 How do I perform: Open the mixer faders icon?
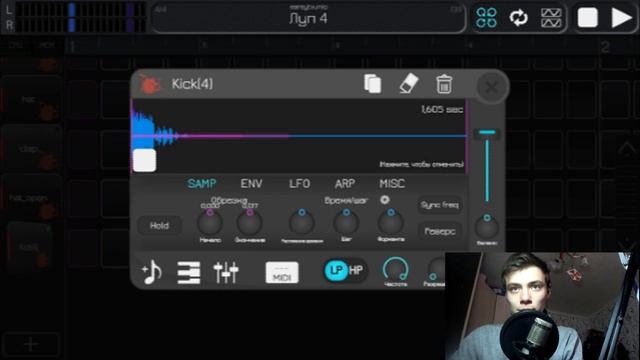click(226, 272)
